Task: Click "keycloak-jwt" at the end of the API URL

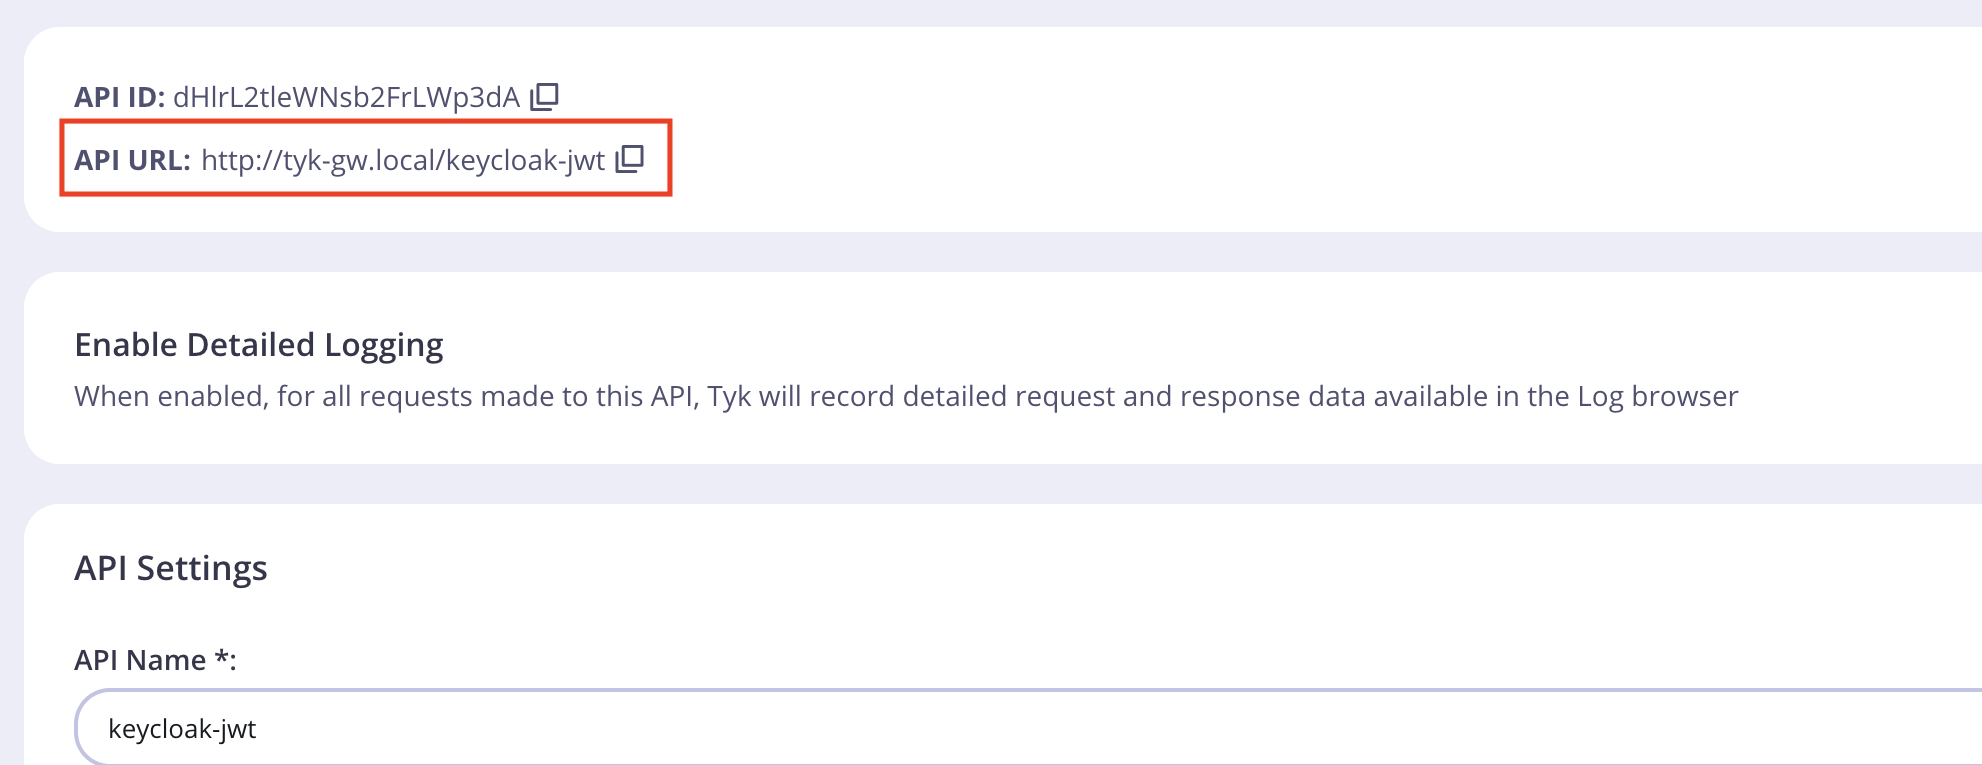Action: [x=525, y=160]
